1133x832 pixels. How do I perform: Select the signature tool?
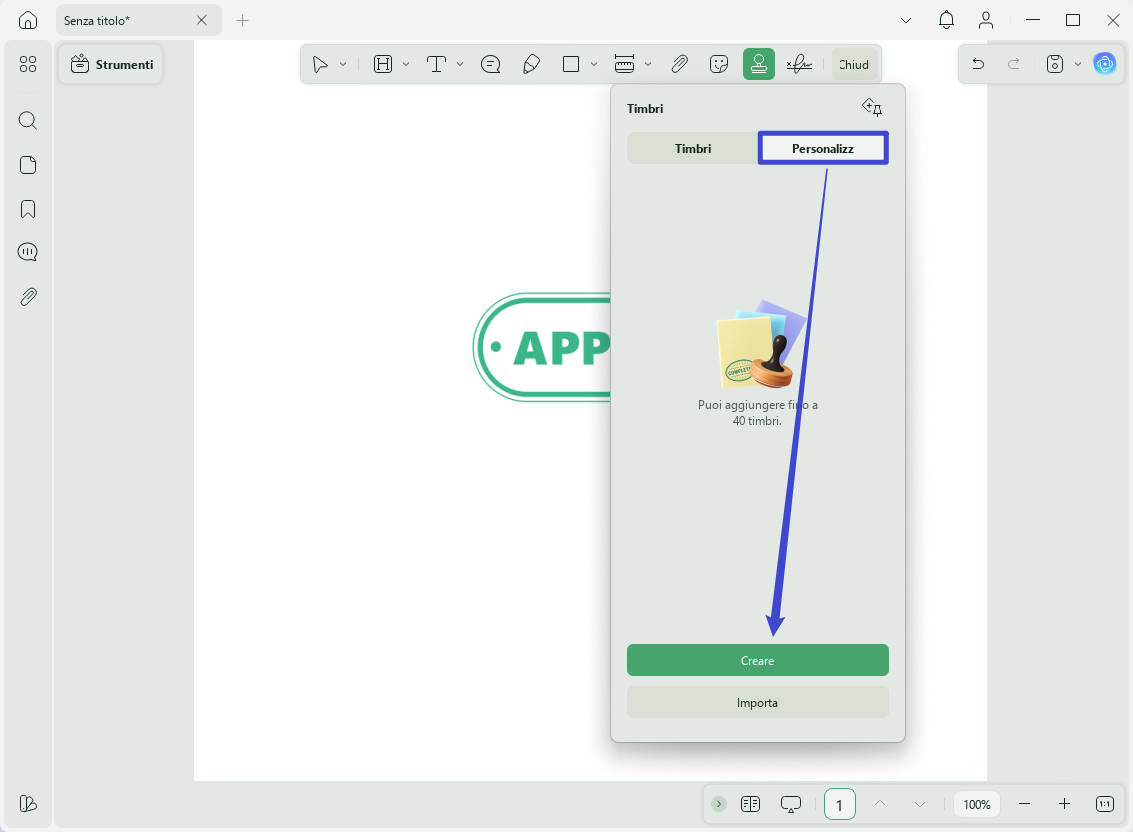[x=799, y=64]
